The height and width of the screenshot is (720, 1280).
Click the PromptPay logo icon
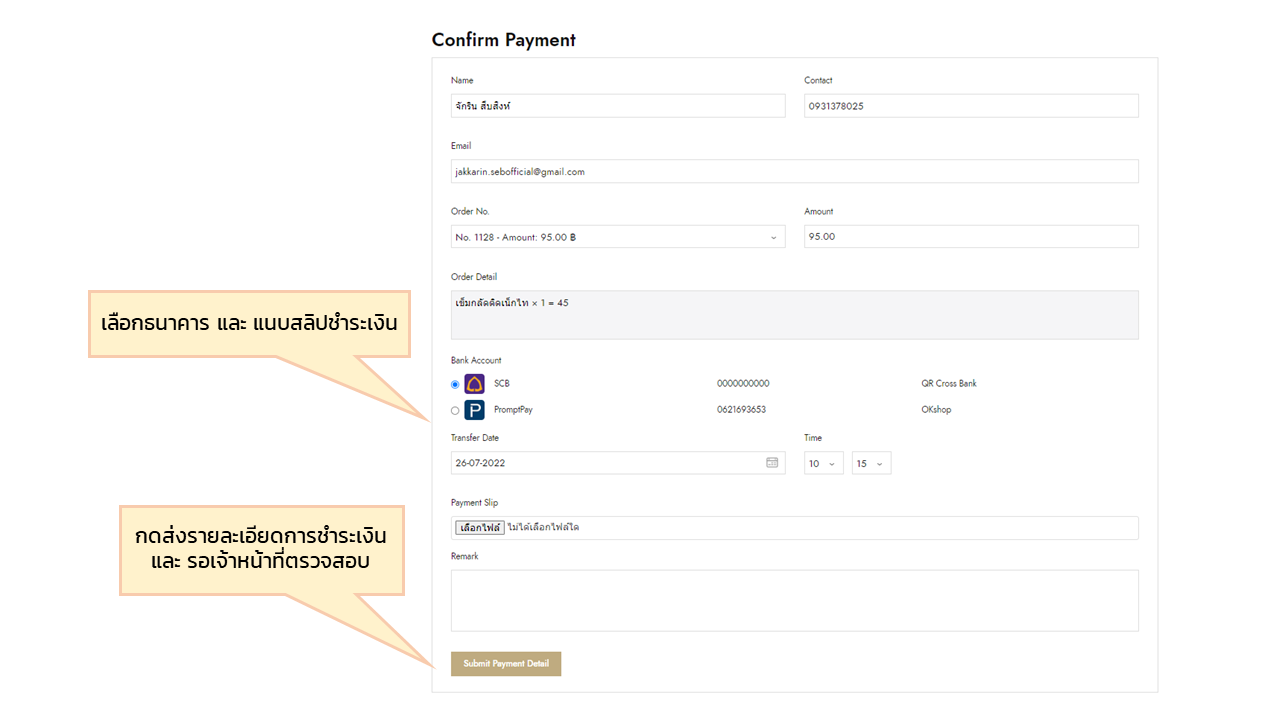tap(474, 410)
